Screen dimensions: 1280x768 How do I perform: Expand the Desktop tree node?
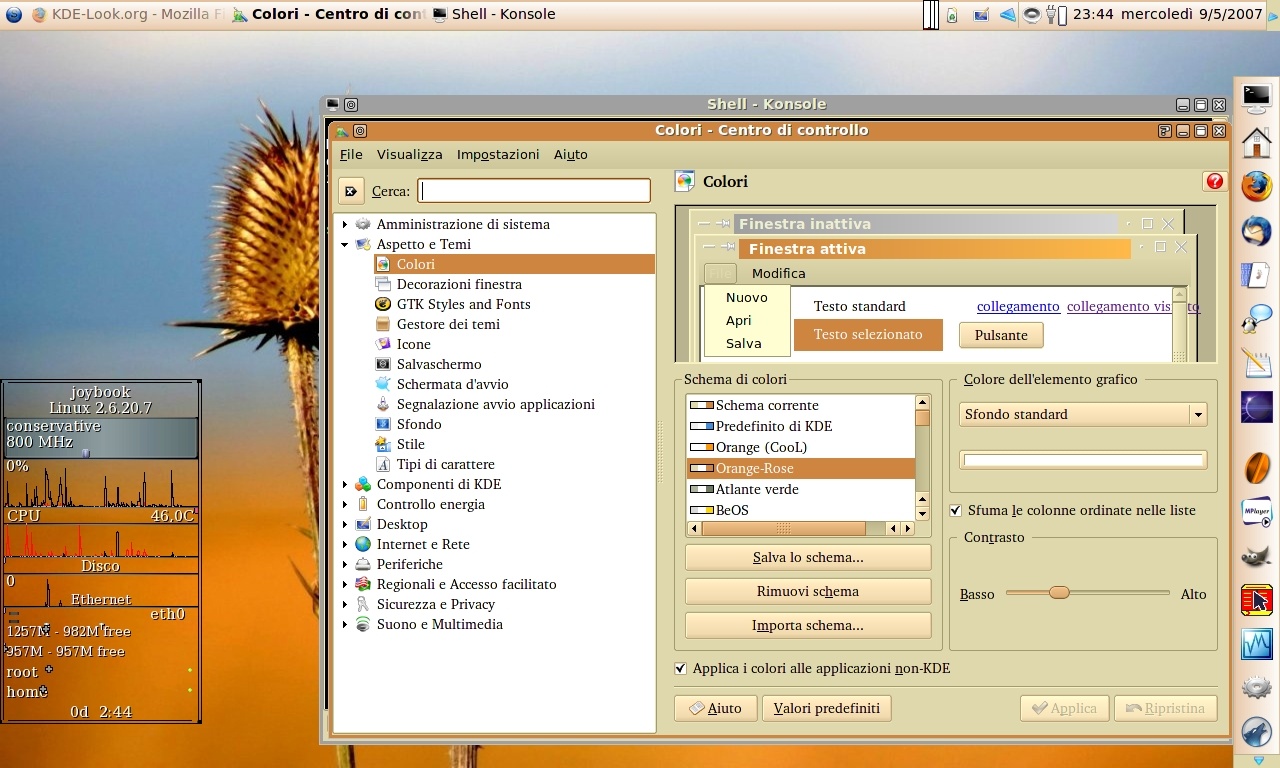(345, 524)
